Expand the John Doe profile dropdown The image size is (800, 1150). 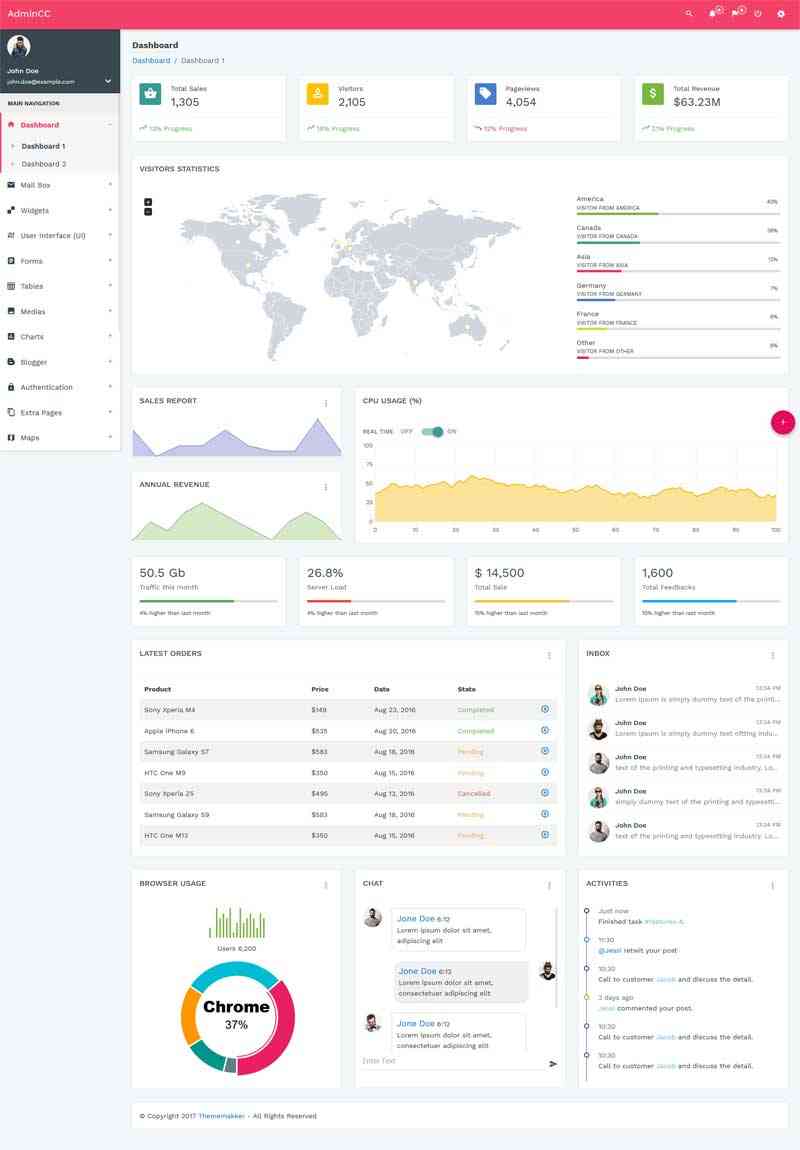pos(108,81)
